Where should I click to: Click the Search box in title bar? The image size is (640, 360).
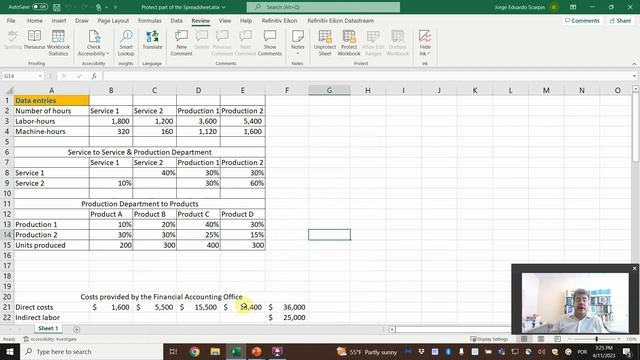pos(323,7)
